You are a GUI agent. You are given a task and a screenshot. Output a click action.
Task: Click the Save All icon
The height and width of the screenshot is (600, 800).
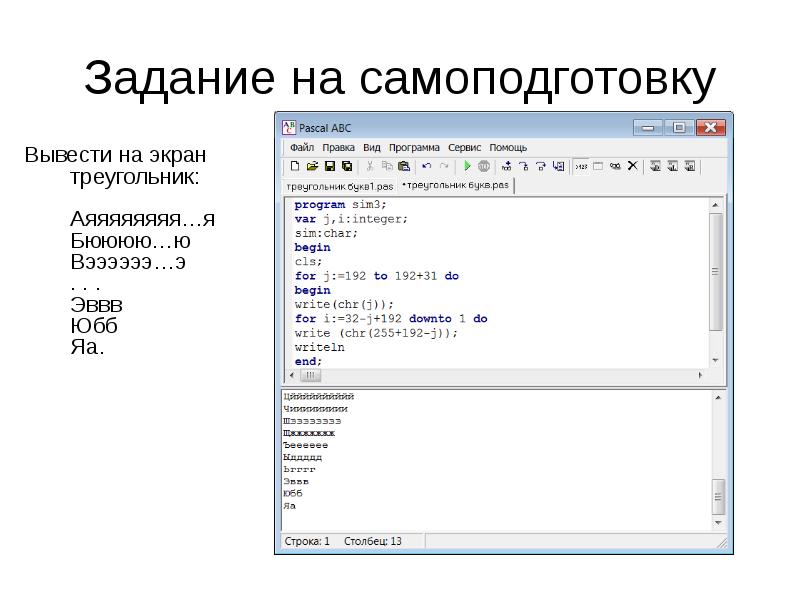pos(346,166)
